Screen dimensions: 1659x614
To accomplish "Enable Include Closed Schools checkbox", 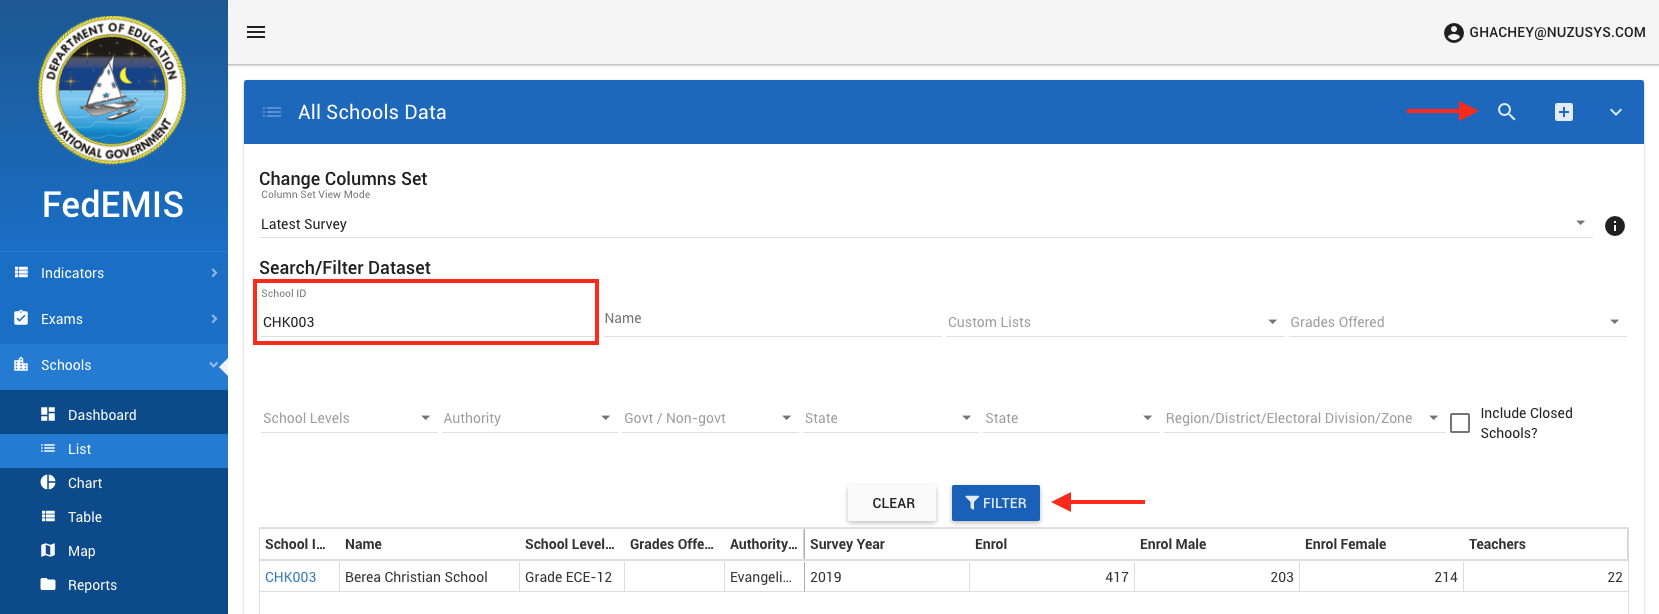I will point(1460,423).
